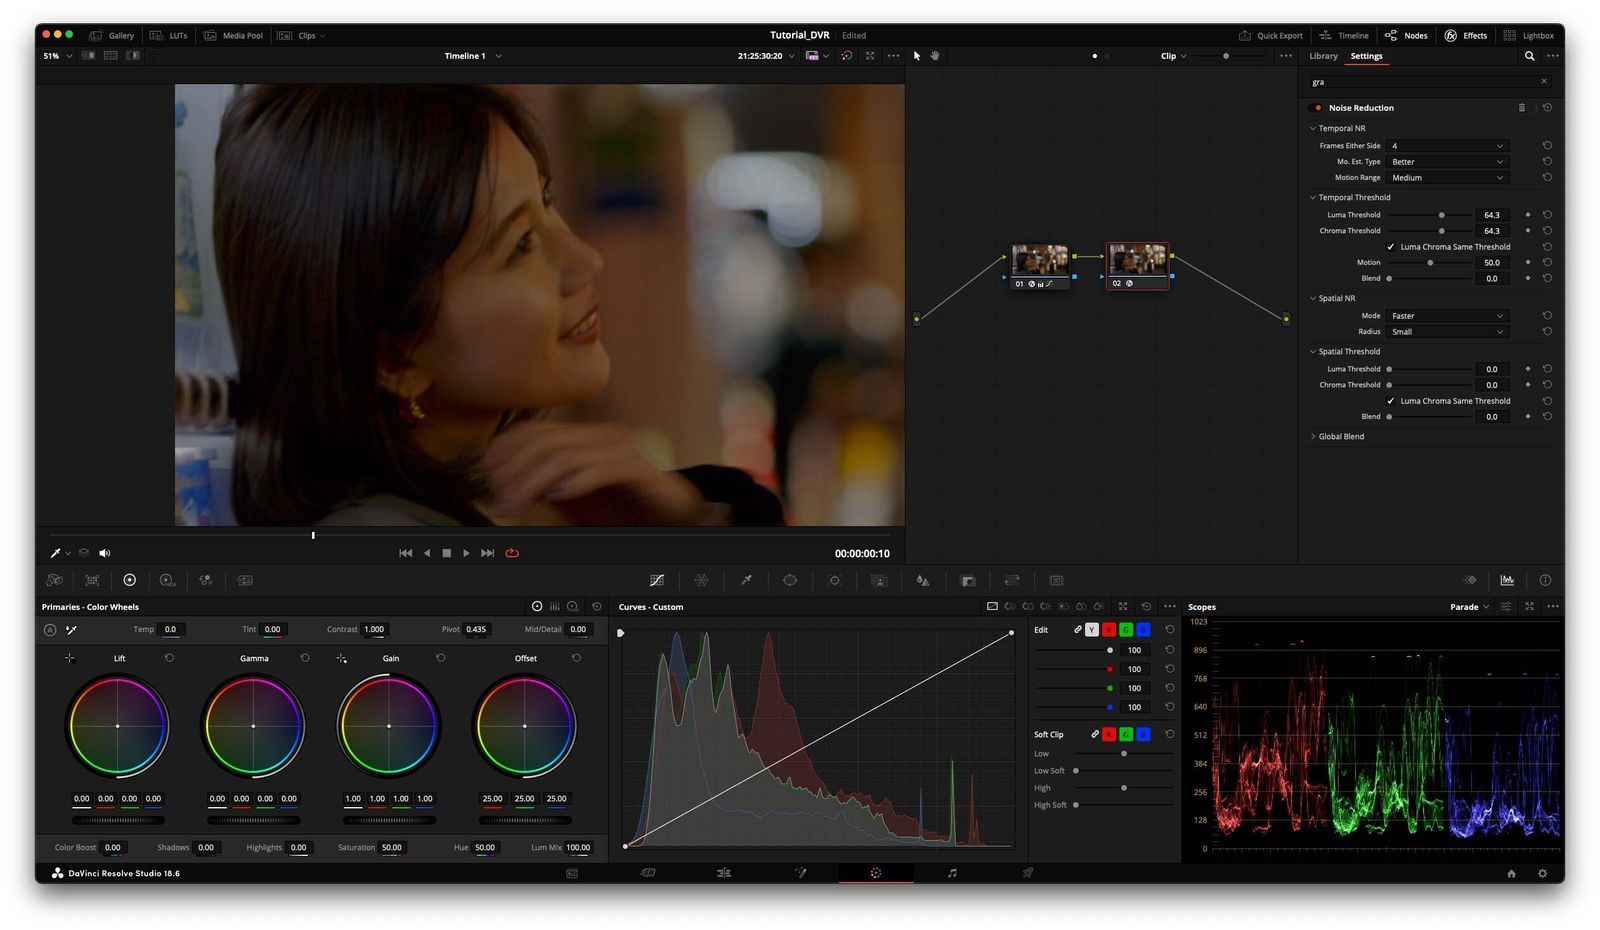Click node 01 thumbnail in the node graph
Screen dimensions: 1600x930
(1038, 259)
